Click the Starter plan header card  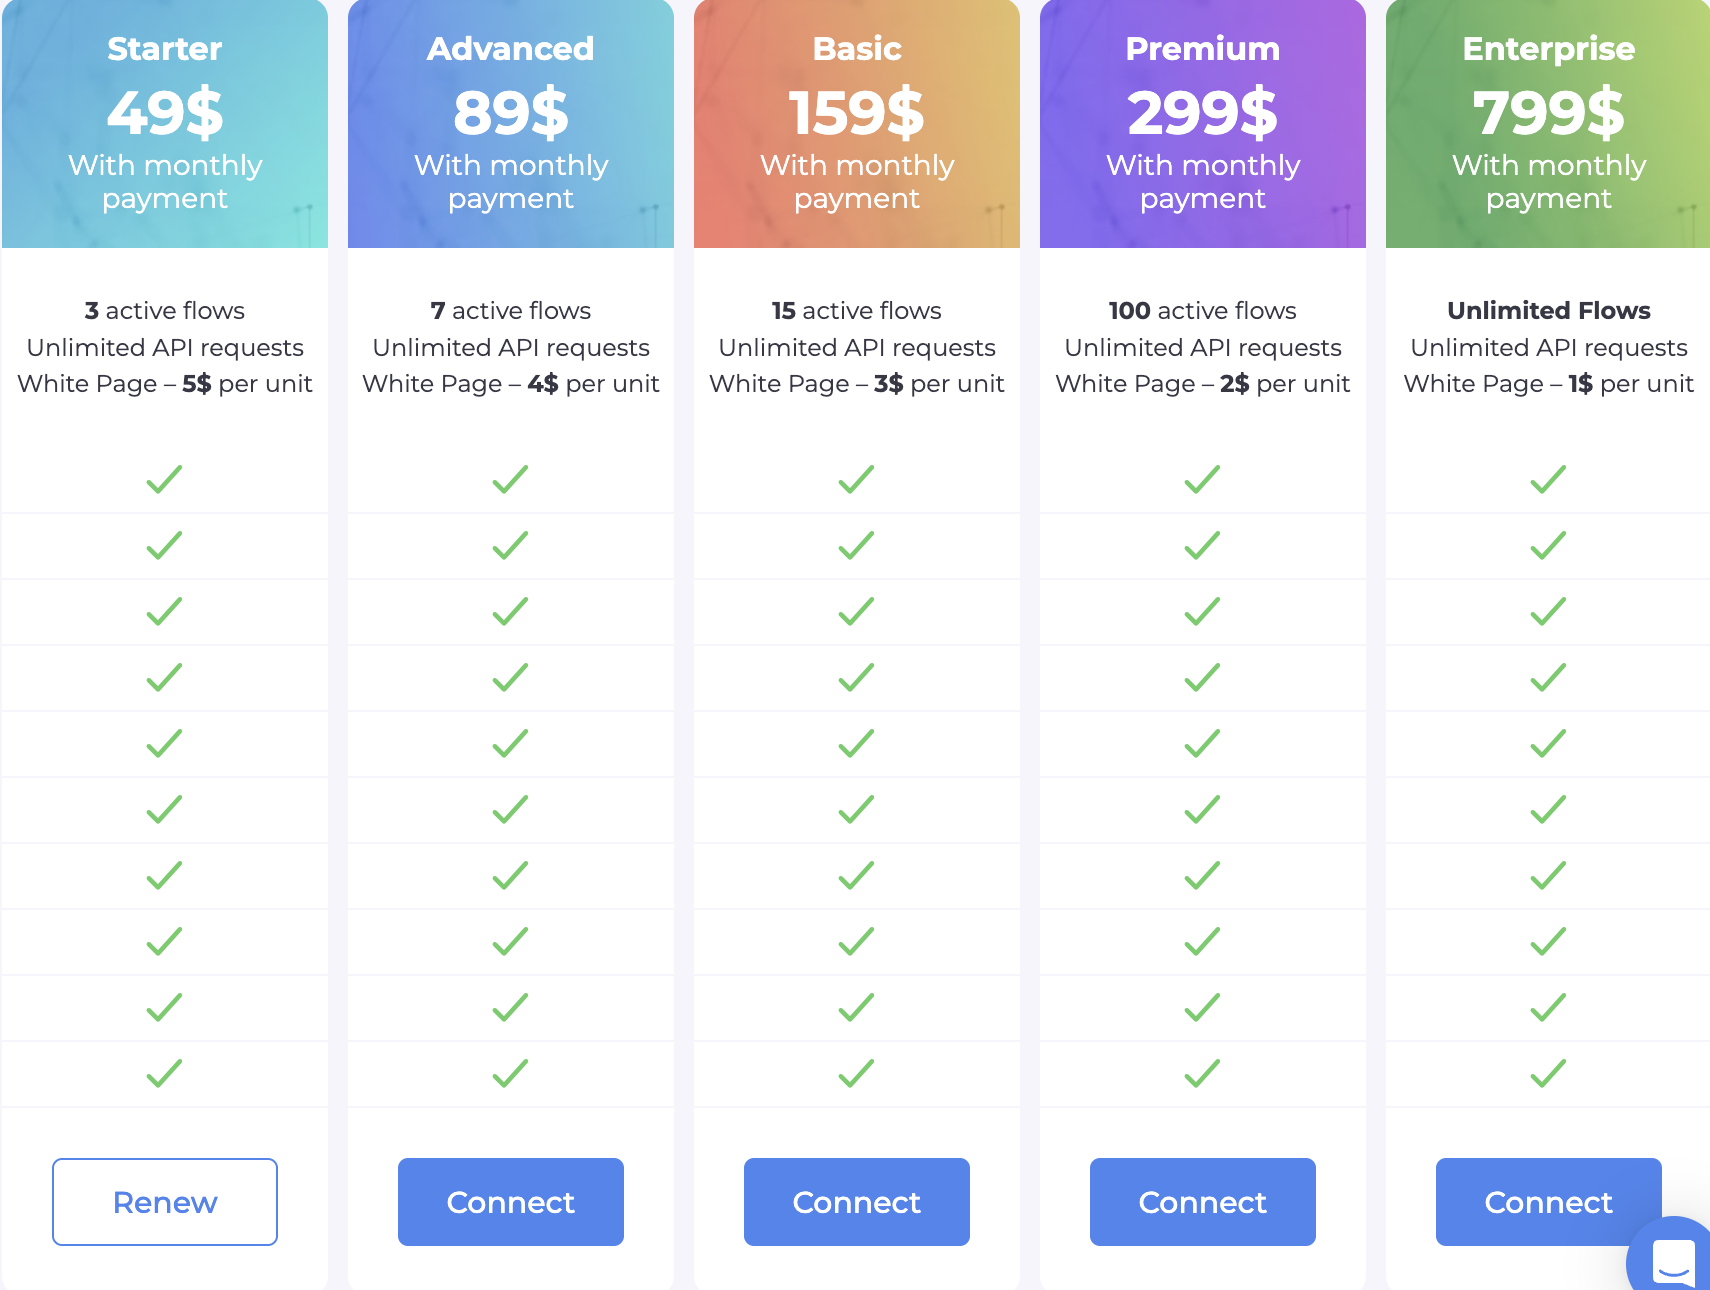[x=165, y=124]
